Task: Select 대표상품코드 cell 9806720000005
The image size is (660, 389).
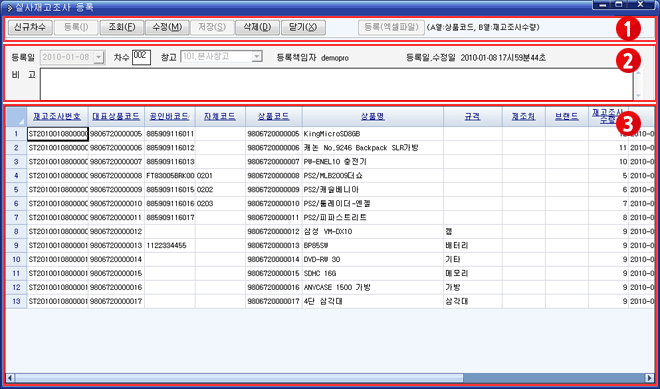Action: click(x=116, y=134)
